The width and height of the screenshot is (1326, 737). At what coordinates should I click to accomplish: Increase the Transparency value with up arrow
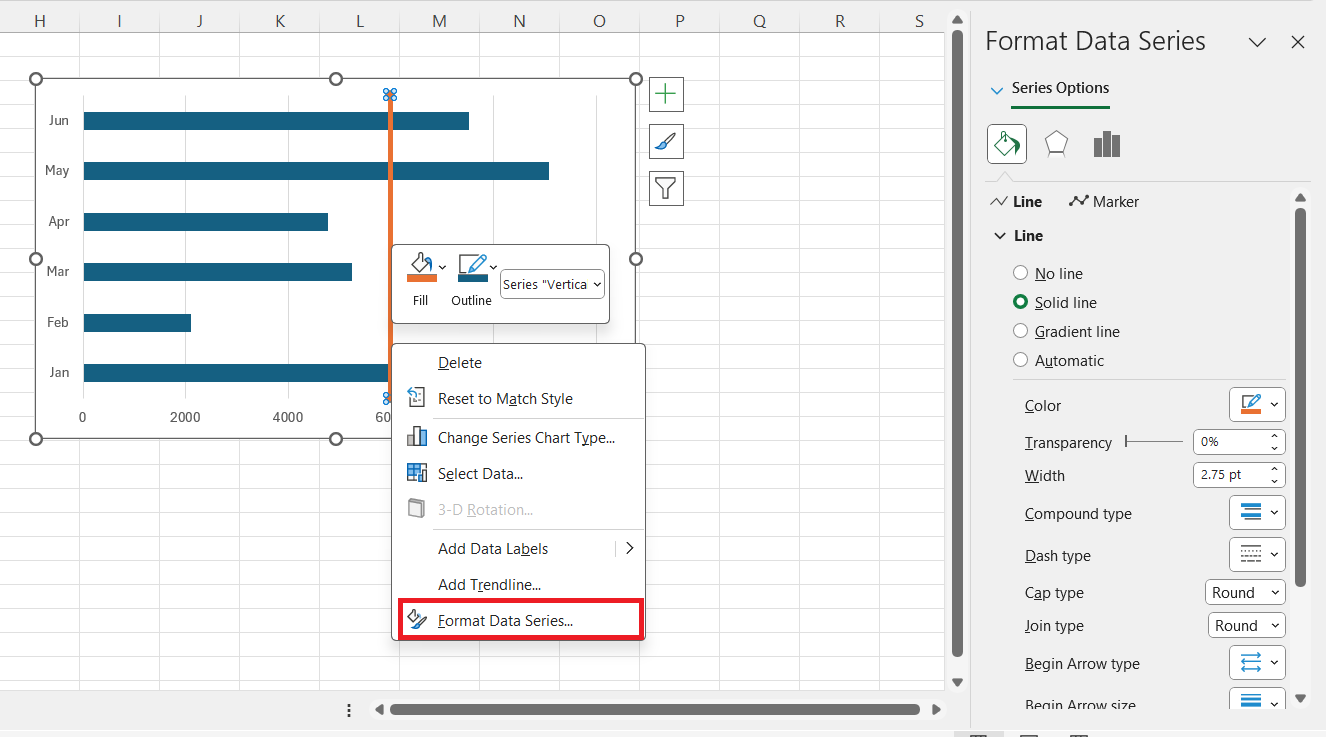pyautogui.click(x=1275, y=436)
